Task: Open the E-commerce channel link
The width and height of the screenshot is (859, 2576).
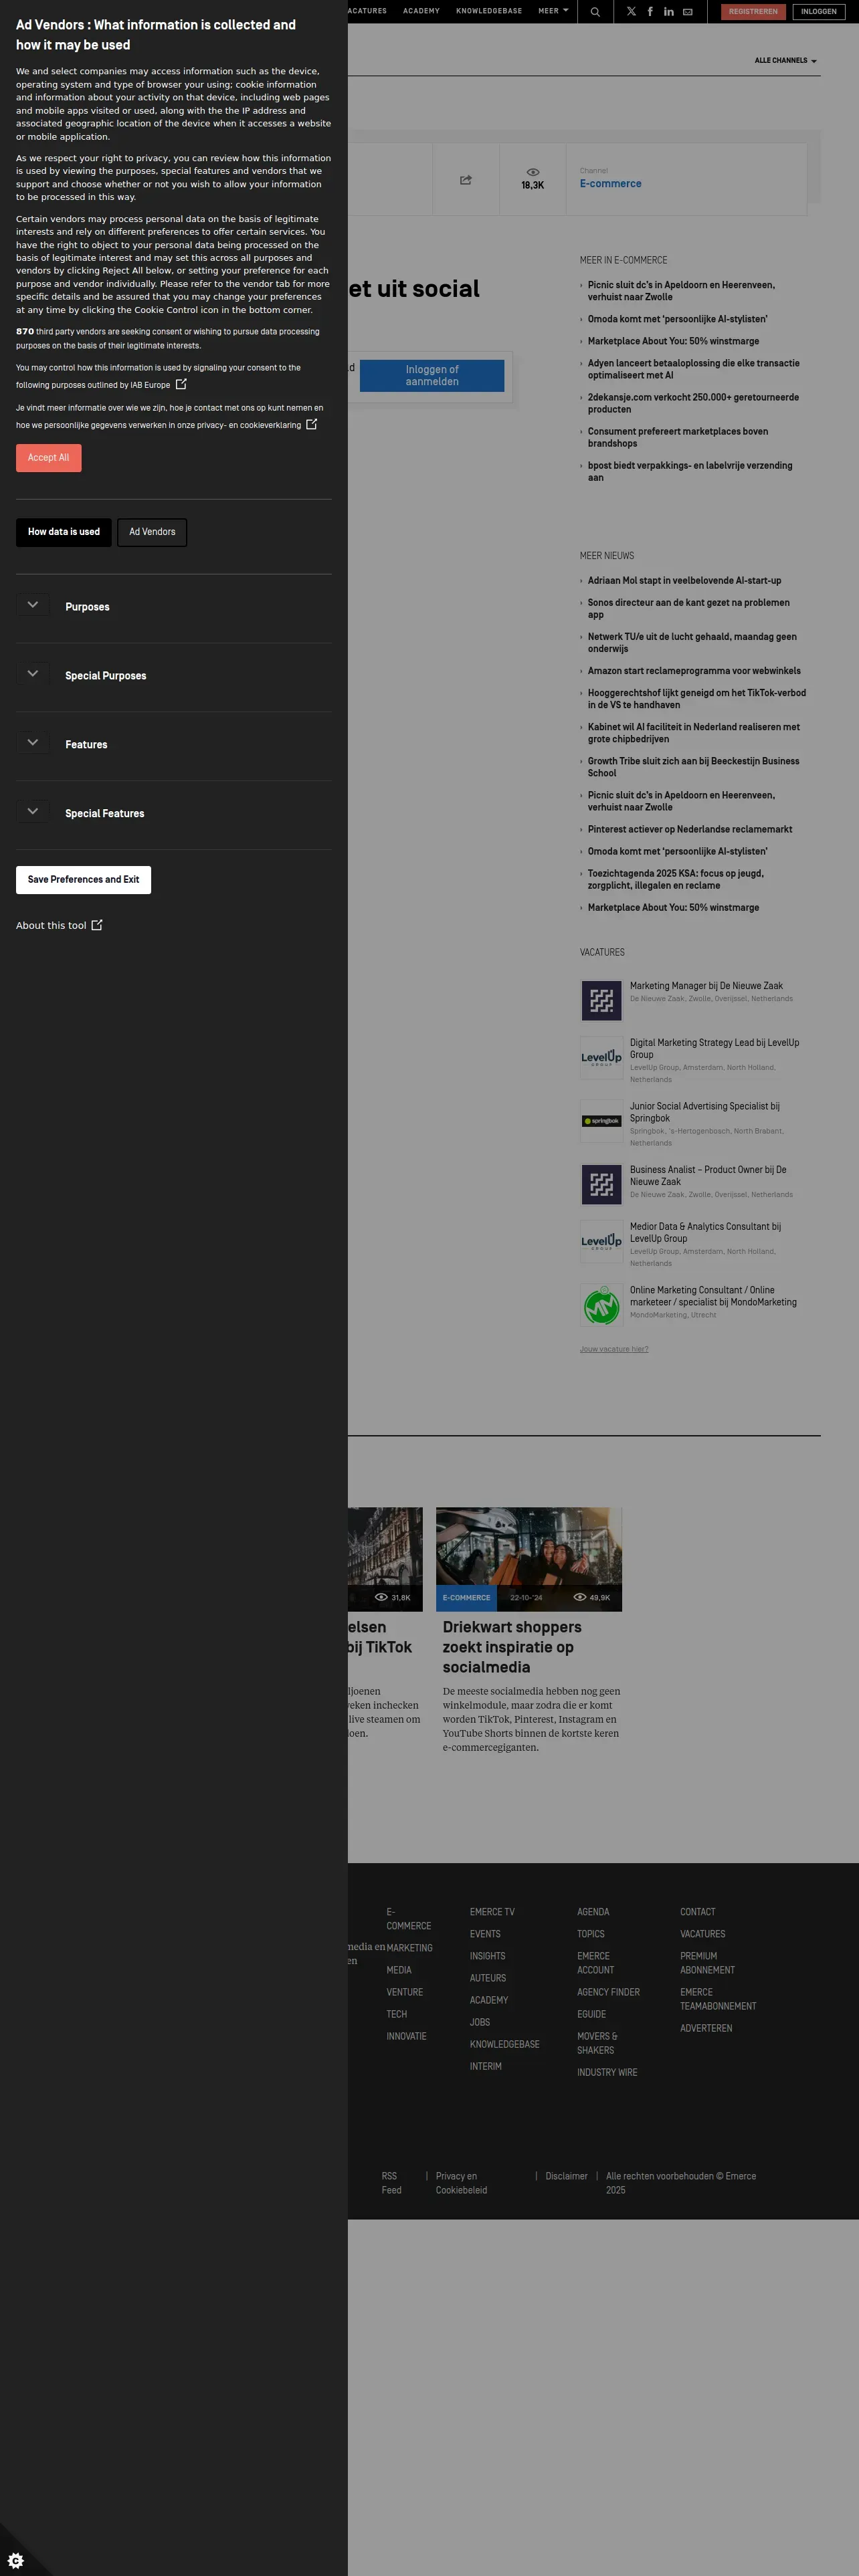Action: [610, 184]
